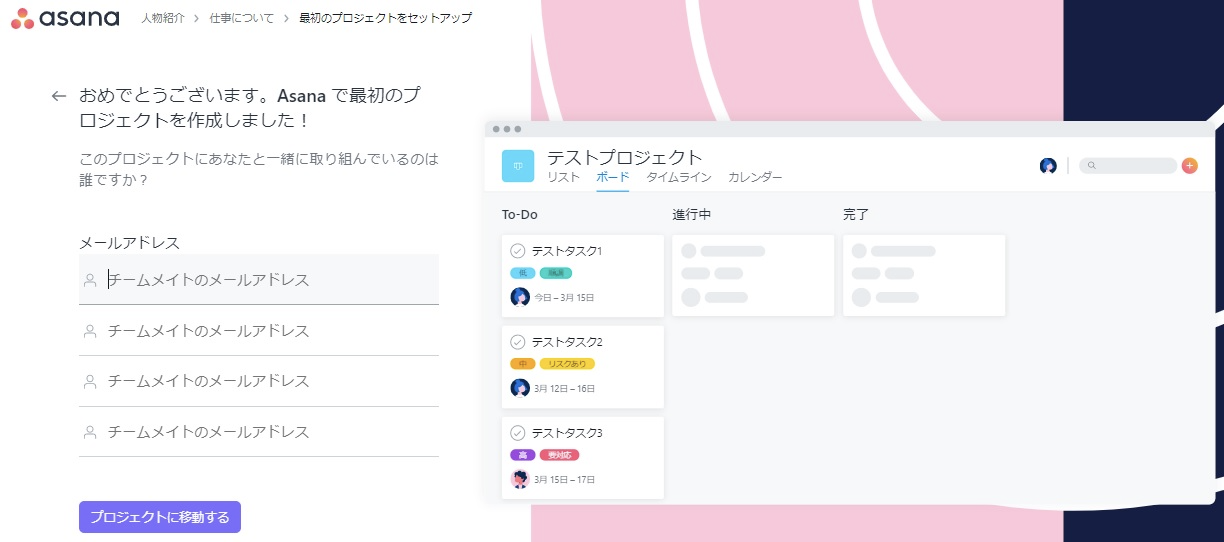Select the カレンダー tab

[755, 178]
